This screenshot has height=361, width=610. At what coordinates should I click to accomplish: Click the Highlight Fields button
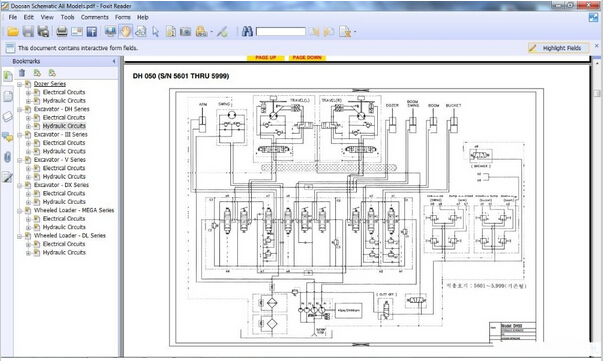558,48
